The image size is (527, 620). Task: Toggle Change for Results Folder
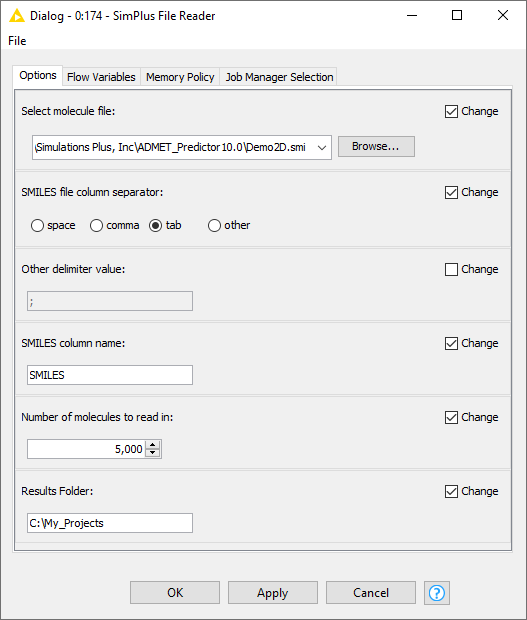tap(451, 491)
